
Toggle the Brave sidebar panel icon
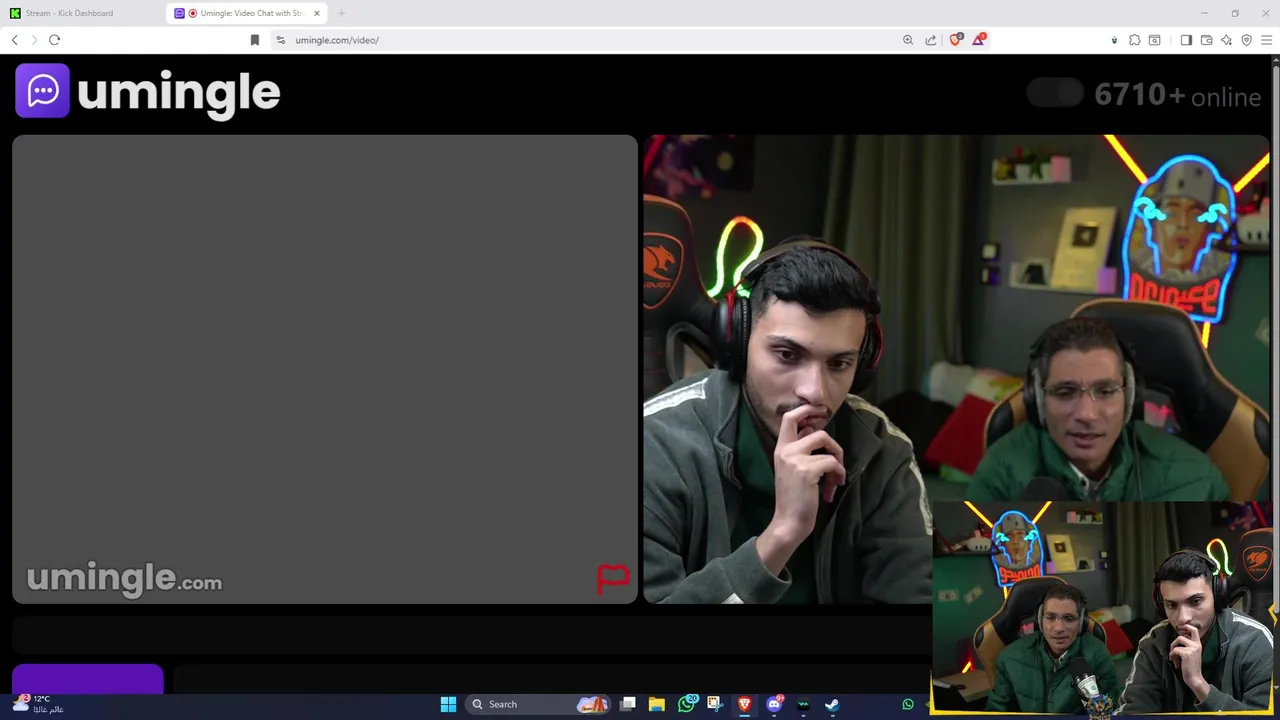click(1186, 40)
